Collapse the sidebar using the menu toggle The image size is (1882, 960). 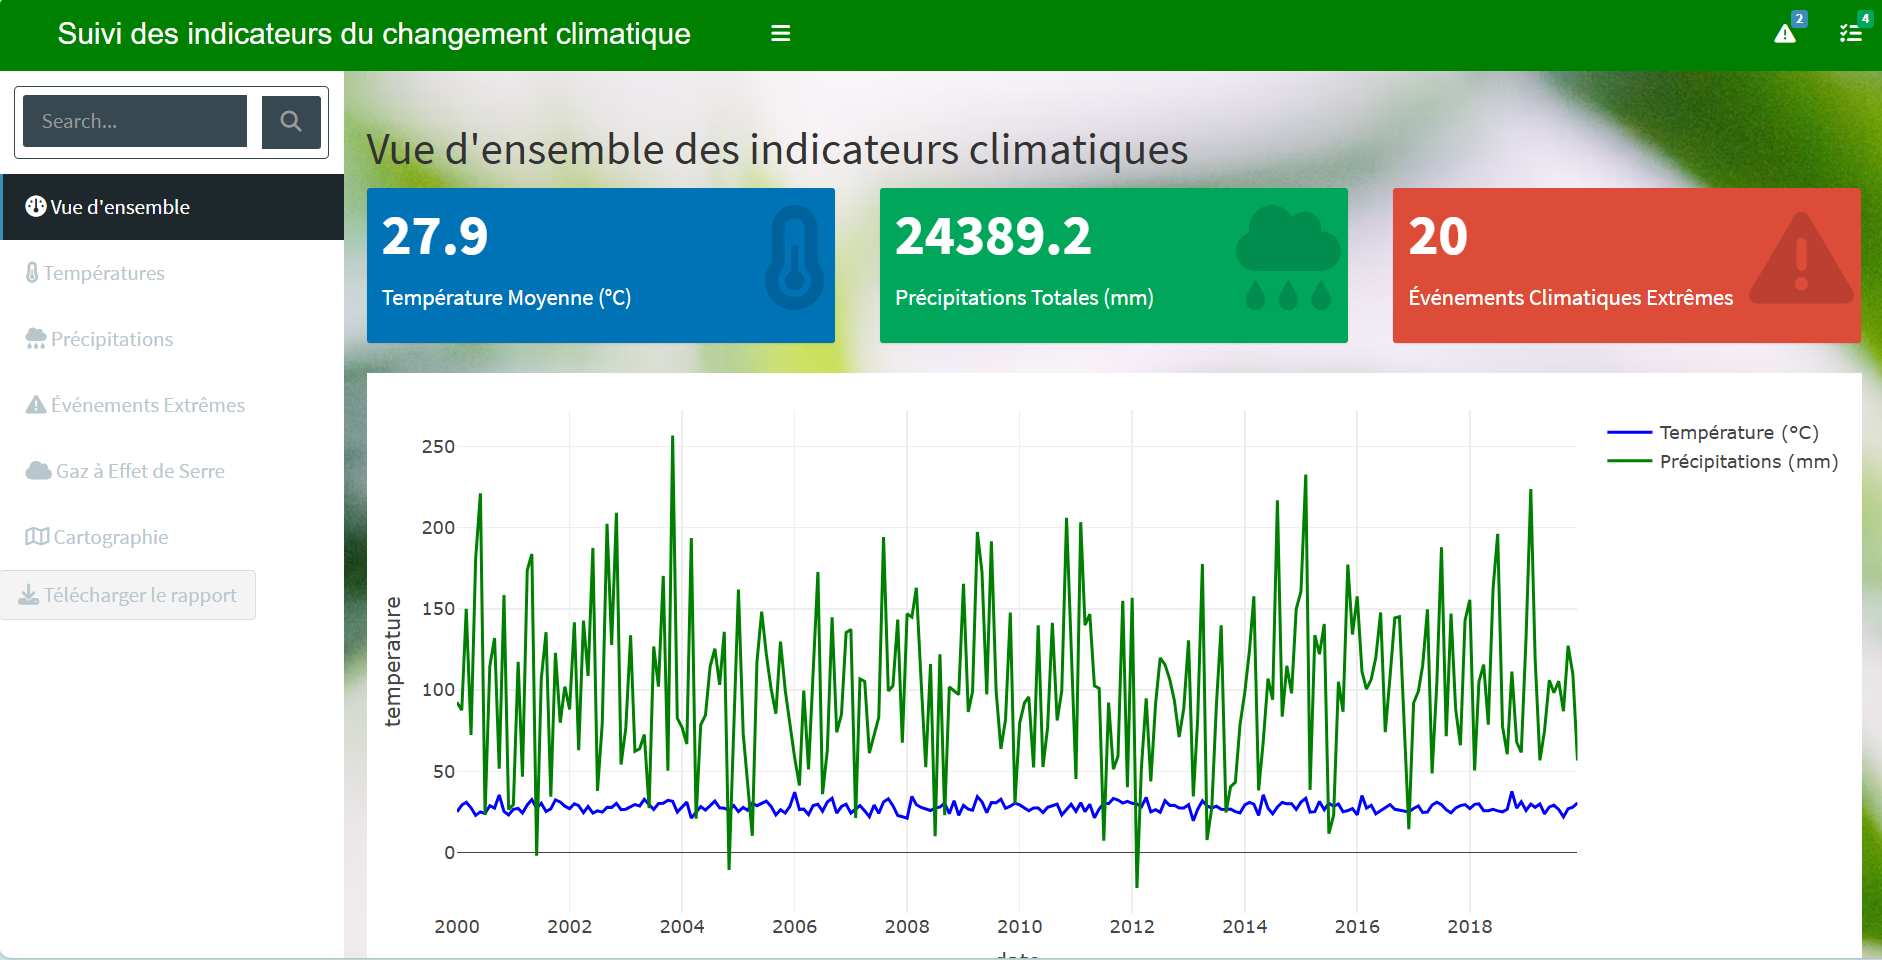[x=780, y=33]
